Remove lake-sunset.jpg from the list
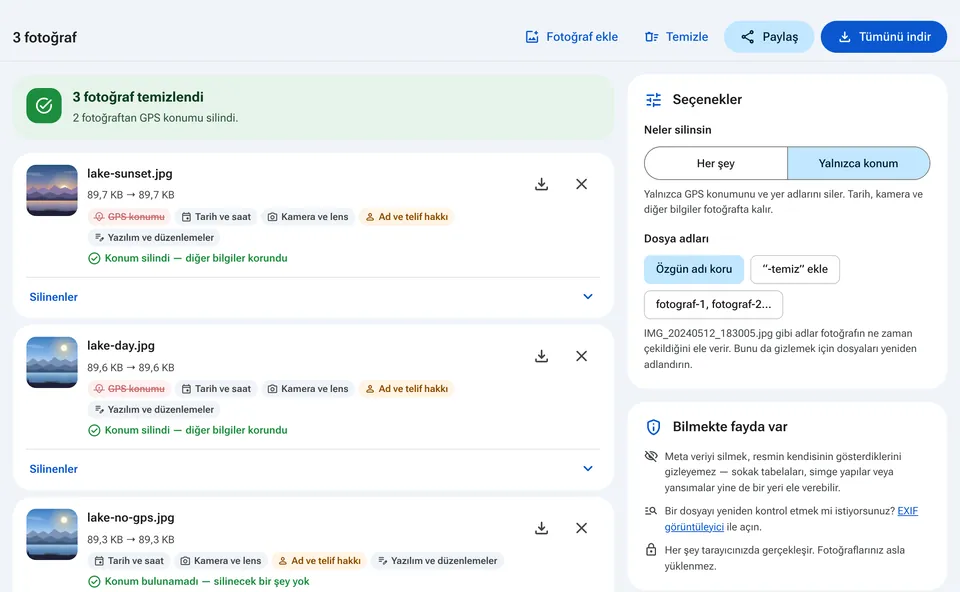Screen dimensions: 960x592 pyautogui.click(x=582, y=184)
